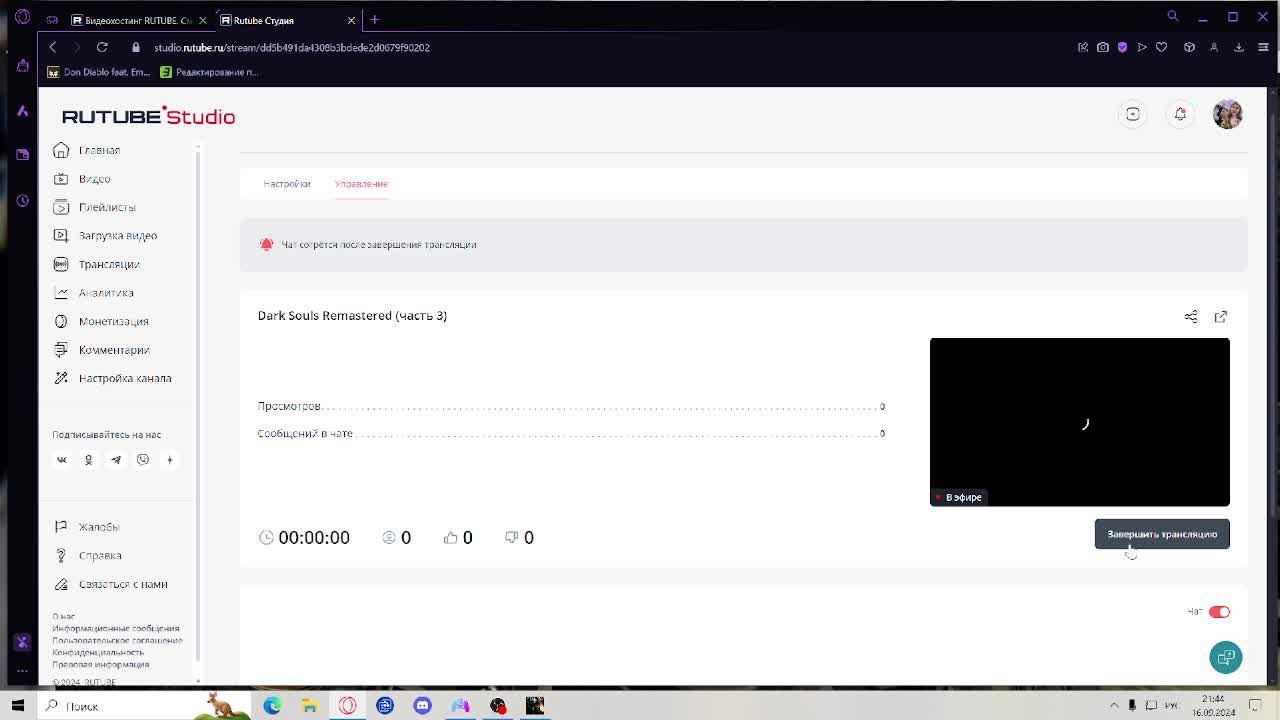Click the live stream preview player
Image resolution: width=1280 pixels, height=720 pixels.
click(x=1080, y=422)
